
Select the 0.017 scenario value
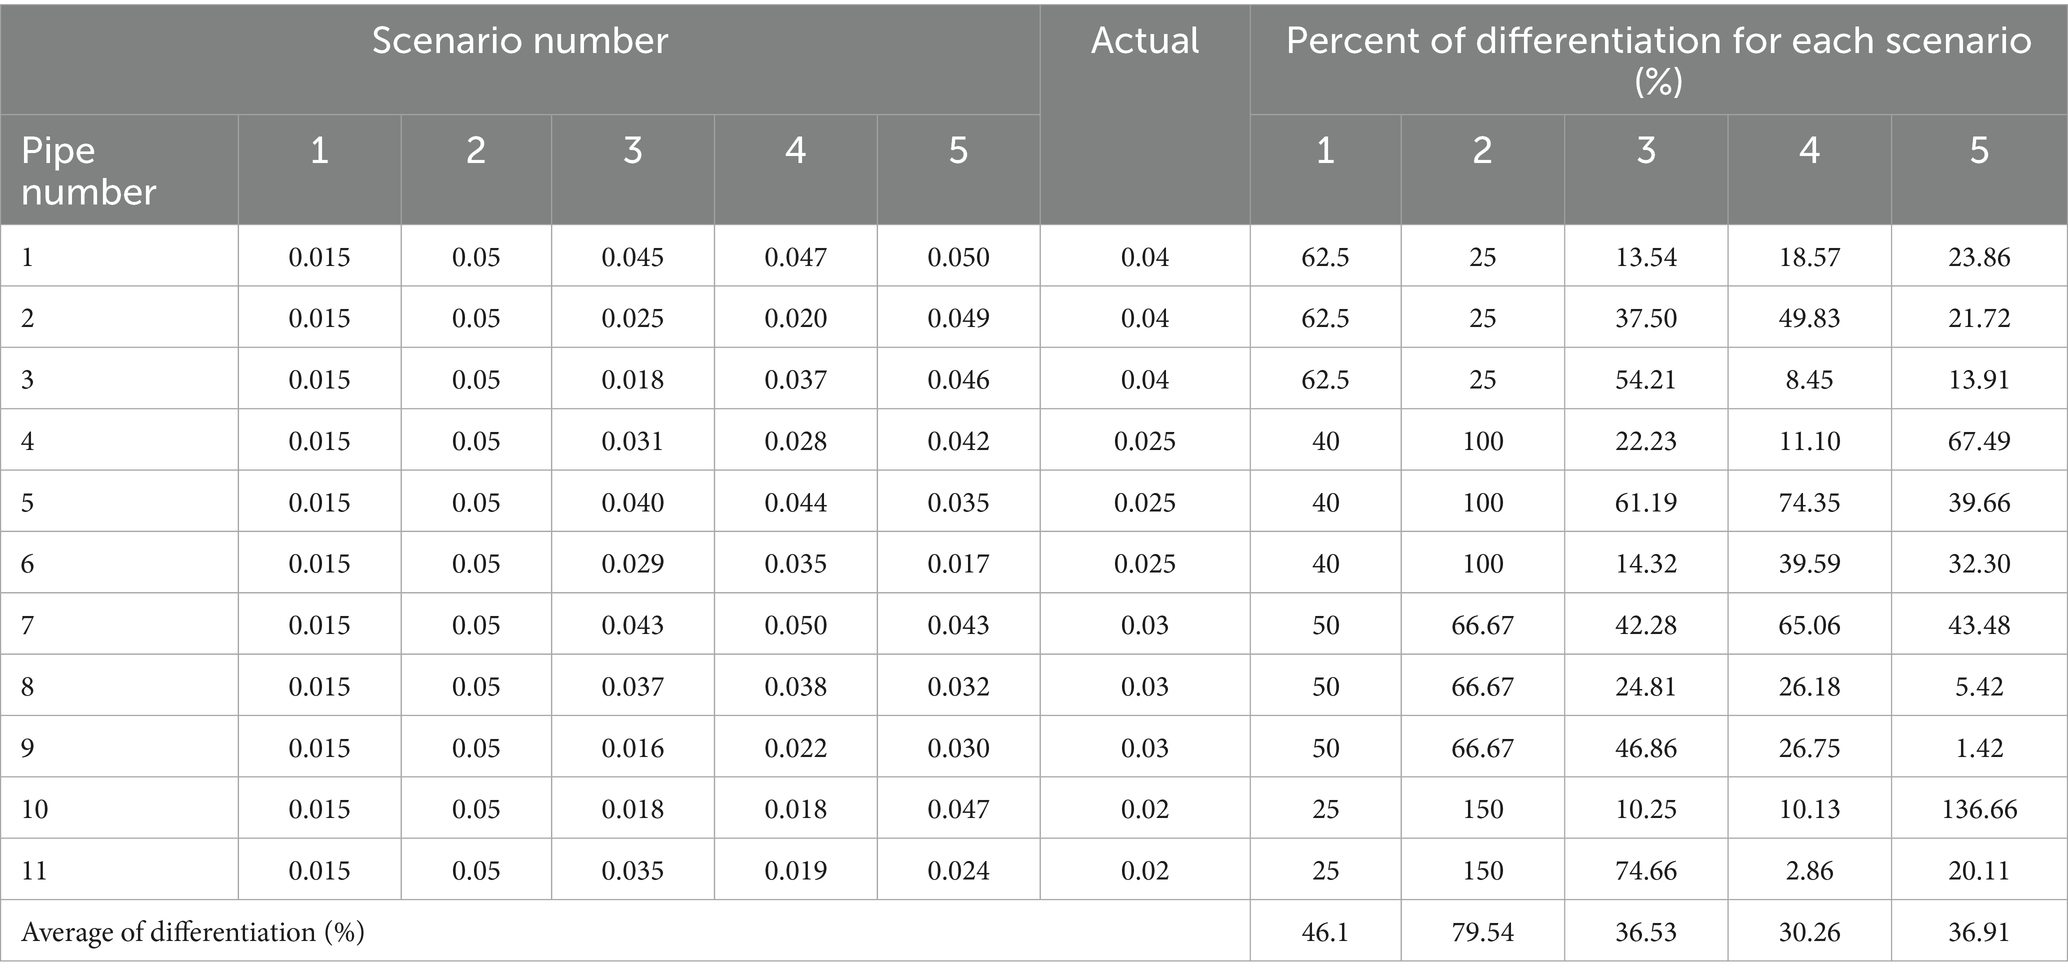click(x=958, y=564)
